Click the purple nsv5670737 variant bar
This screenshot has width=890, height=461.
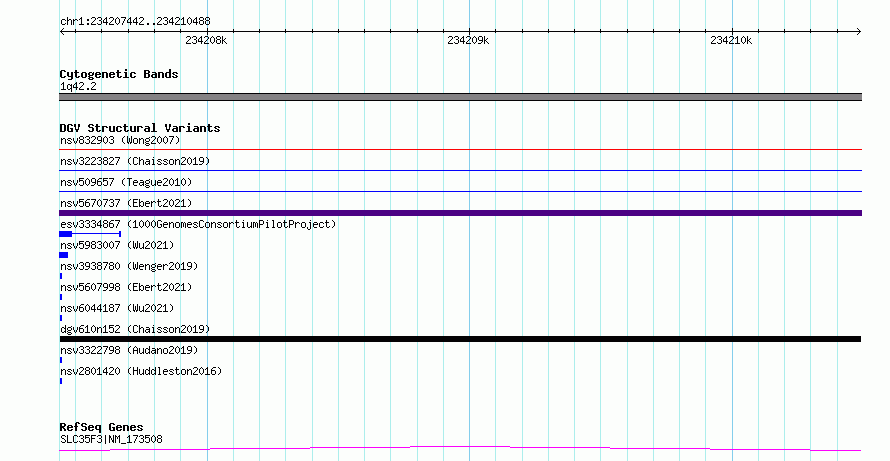point(460,213)
